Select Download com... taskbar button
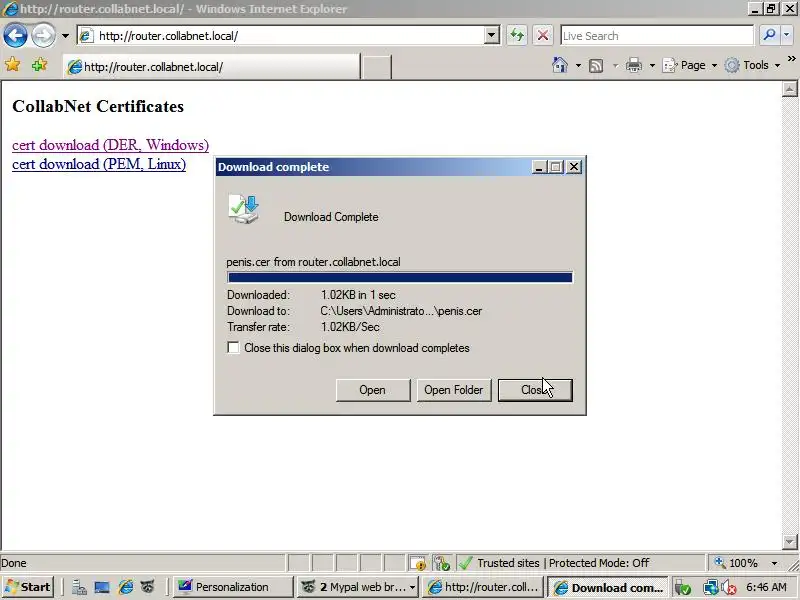 tap(608, 587)
